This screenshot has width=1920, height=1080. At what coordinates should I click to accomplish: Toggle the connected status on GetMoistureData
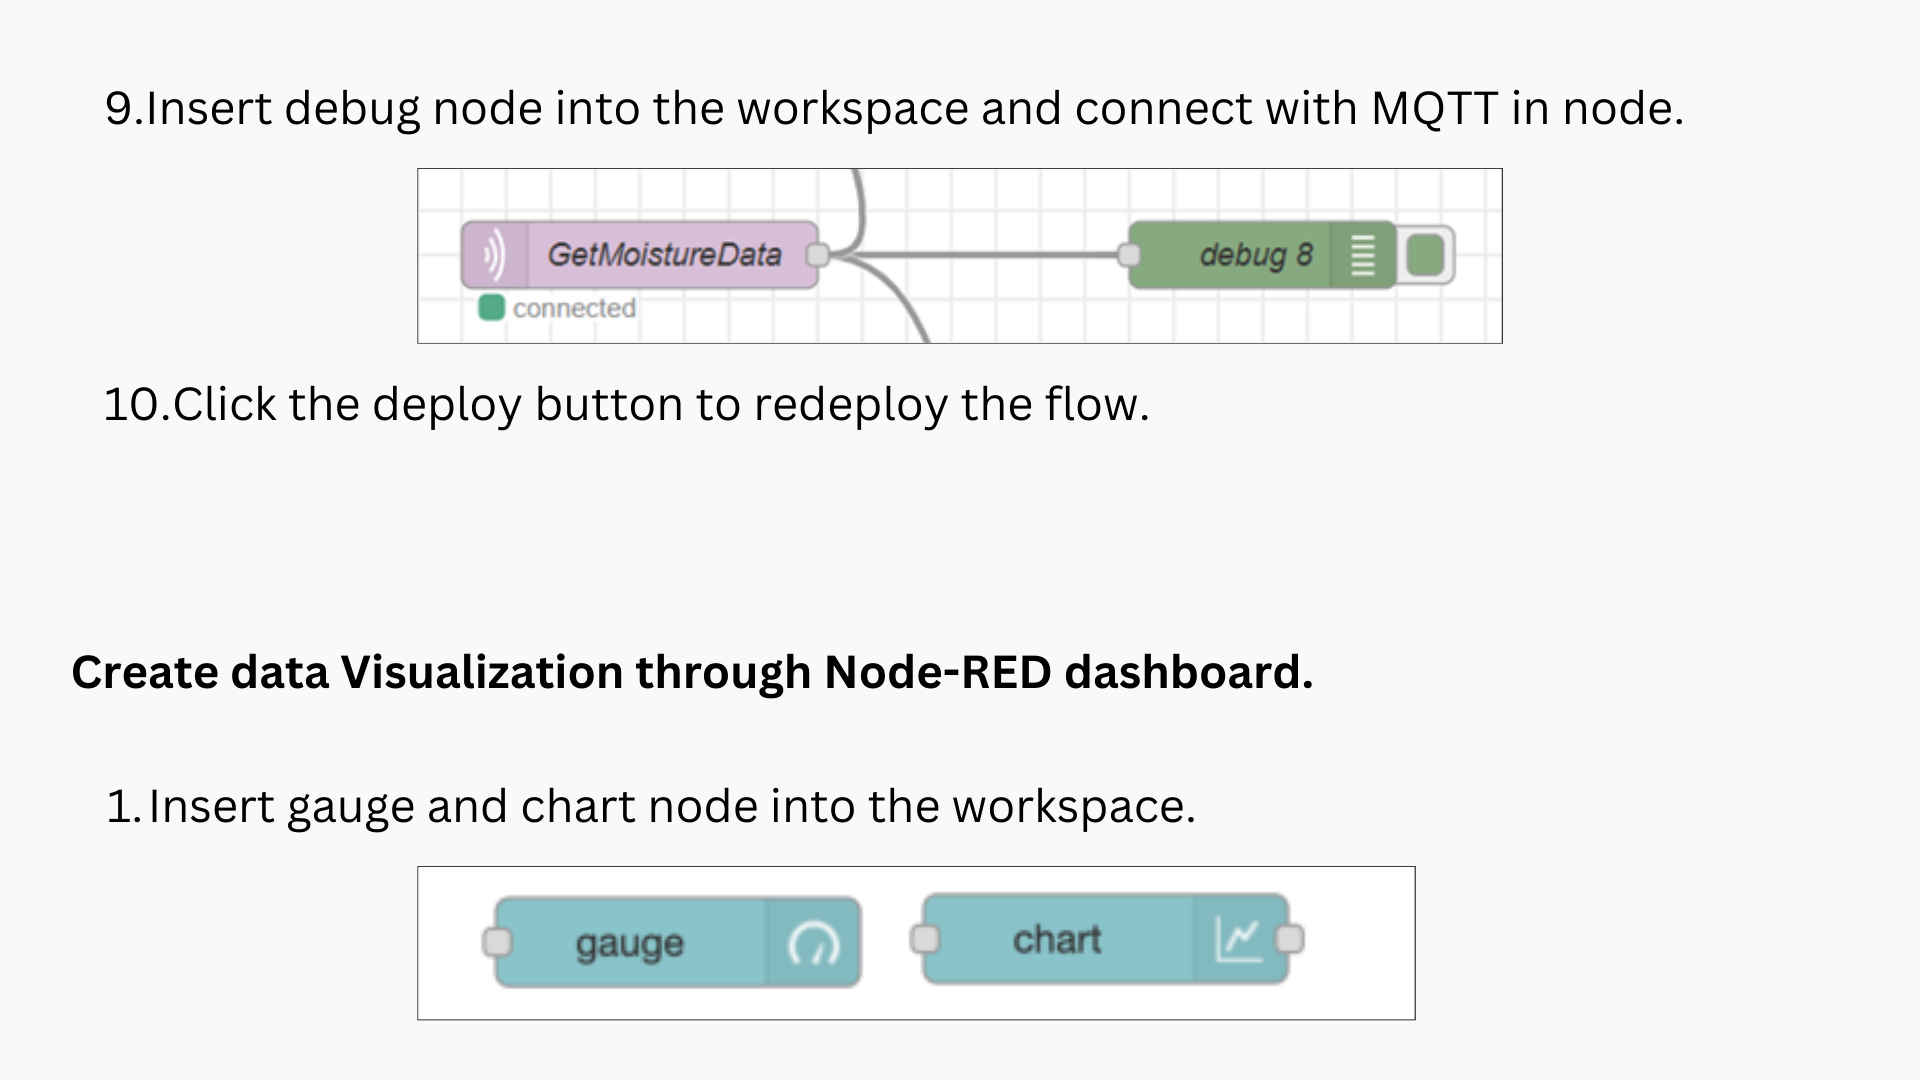pyautogui.click(x=491, y=308)
